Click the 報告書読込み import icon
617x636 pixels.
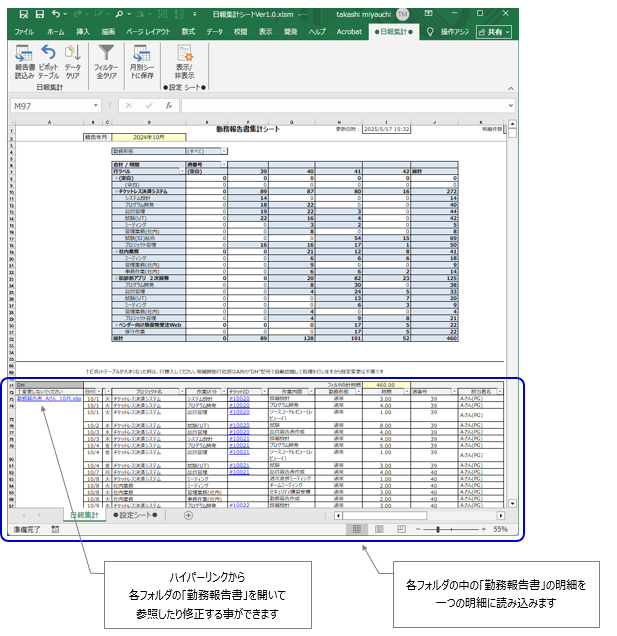pyautogui.click(x=24, y=53)
